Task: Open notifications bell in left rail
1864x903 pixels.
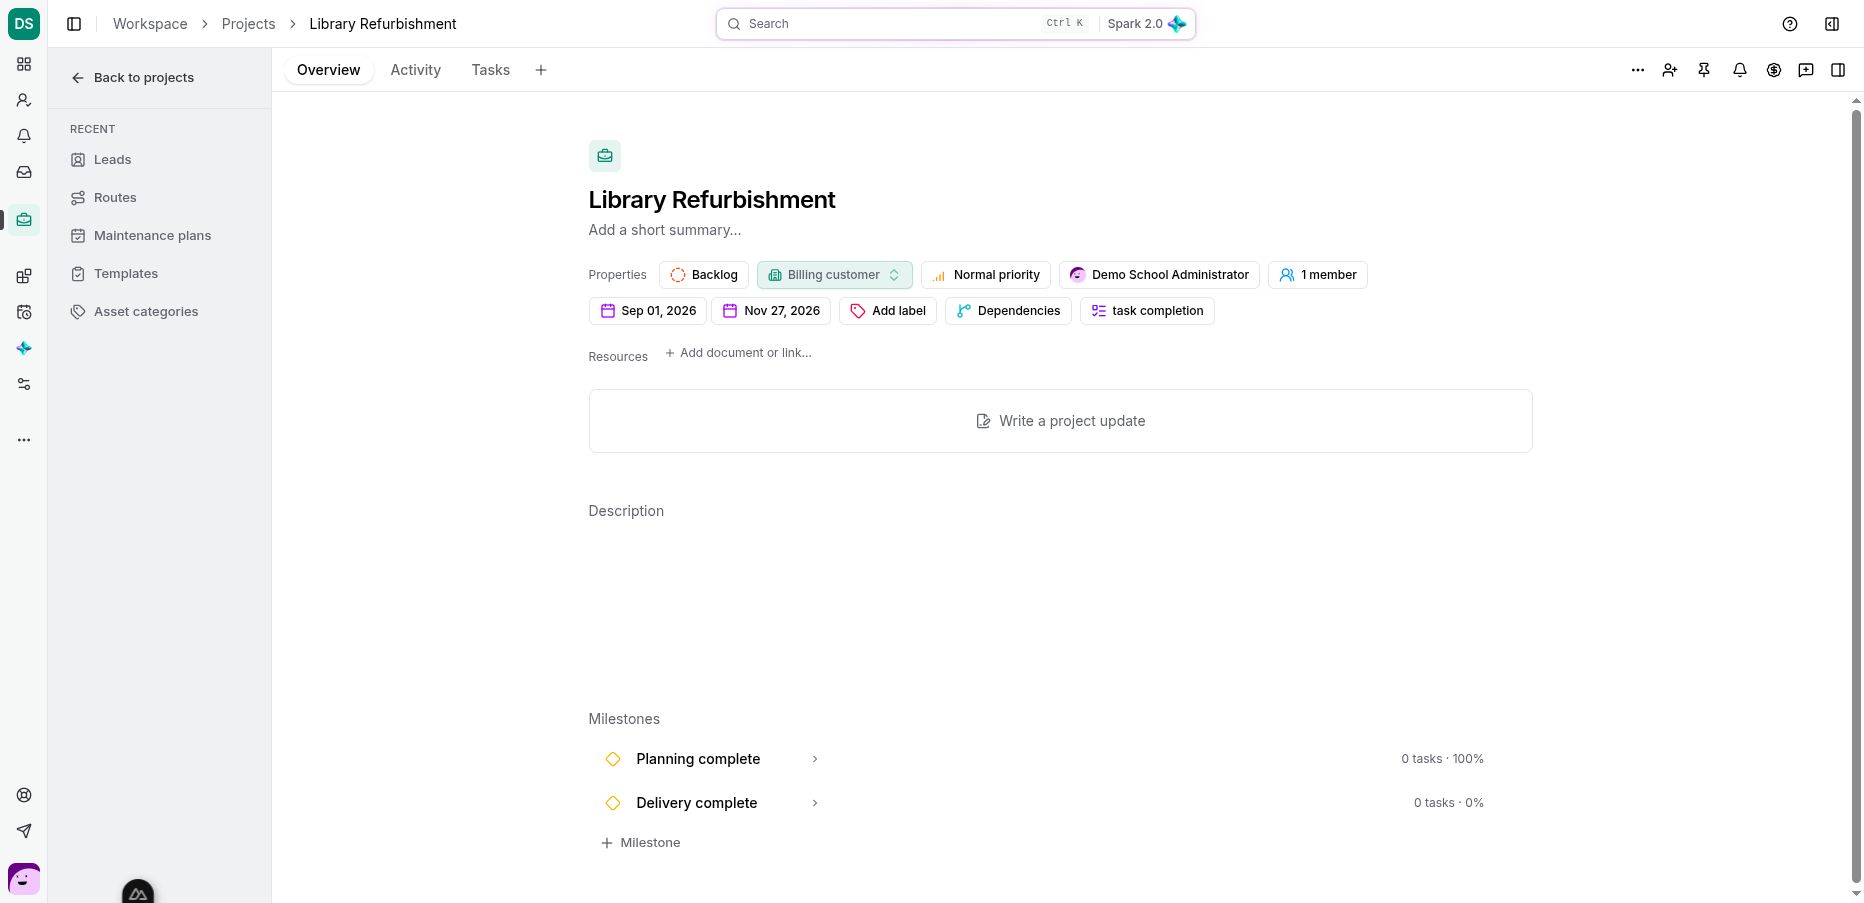Action: coord(24,136)
